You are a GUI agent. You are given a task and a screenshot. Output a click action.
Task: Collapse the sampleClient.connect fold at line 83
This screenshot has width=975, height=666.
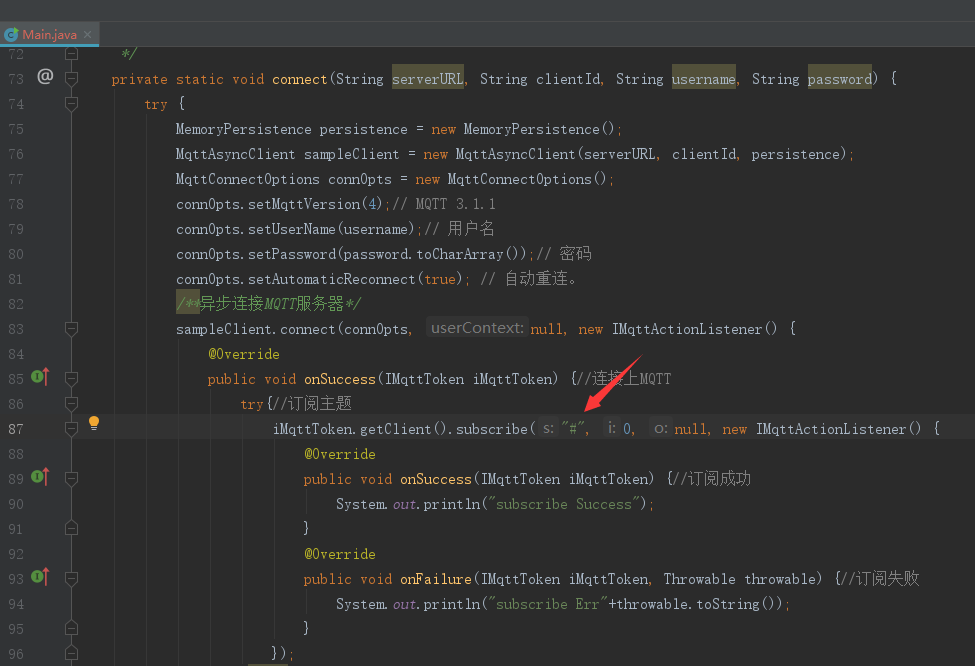(72, 329)
